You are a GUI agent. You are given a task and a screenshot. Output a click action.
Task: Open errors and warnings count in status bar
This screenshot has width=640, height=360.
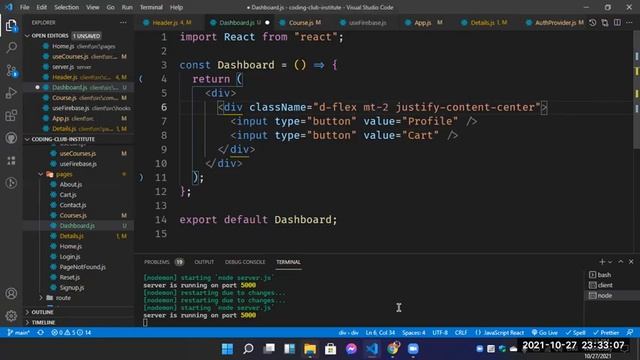pyautogui.click(x=71, y=333)
